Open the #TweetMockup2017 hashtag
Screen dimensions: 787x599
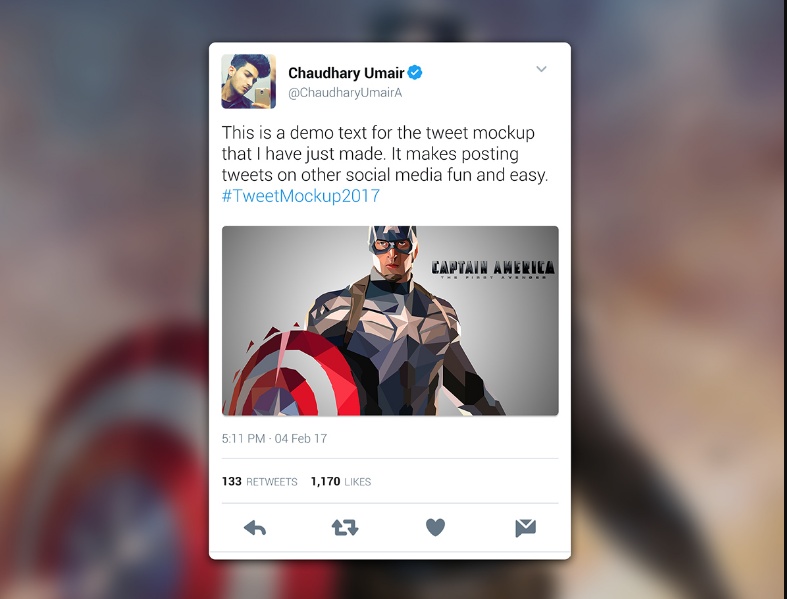point(301,196)
